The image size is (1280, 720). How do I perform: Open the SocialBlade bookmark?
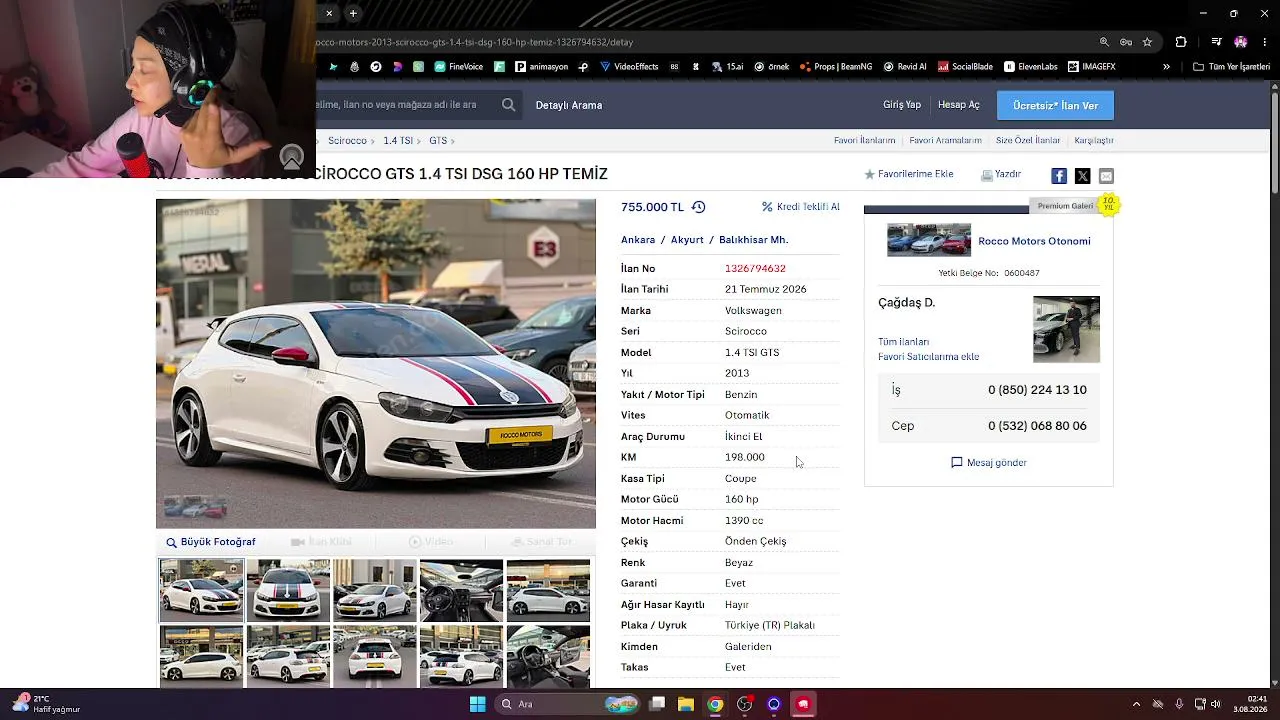point(965,67)
